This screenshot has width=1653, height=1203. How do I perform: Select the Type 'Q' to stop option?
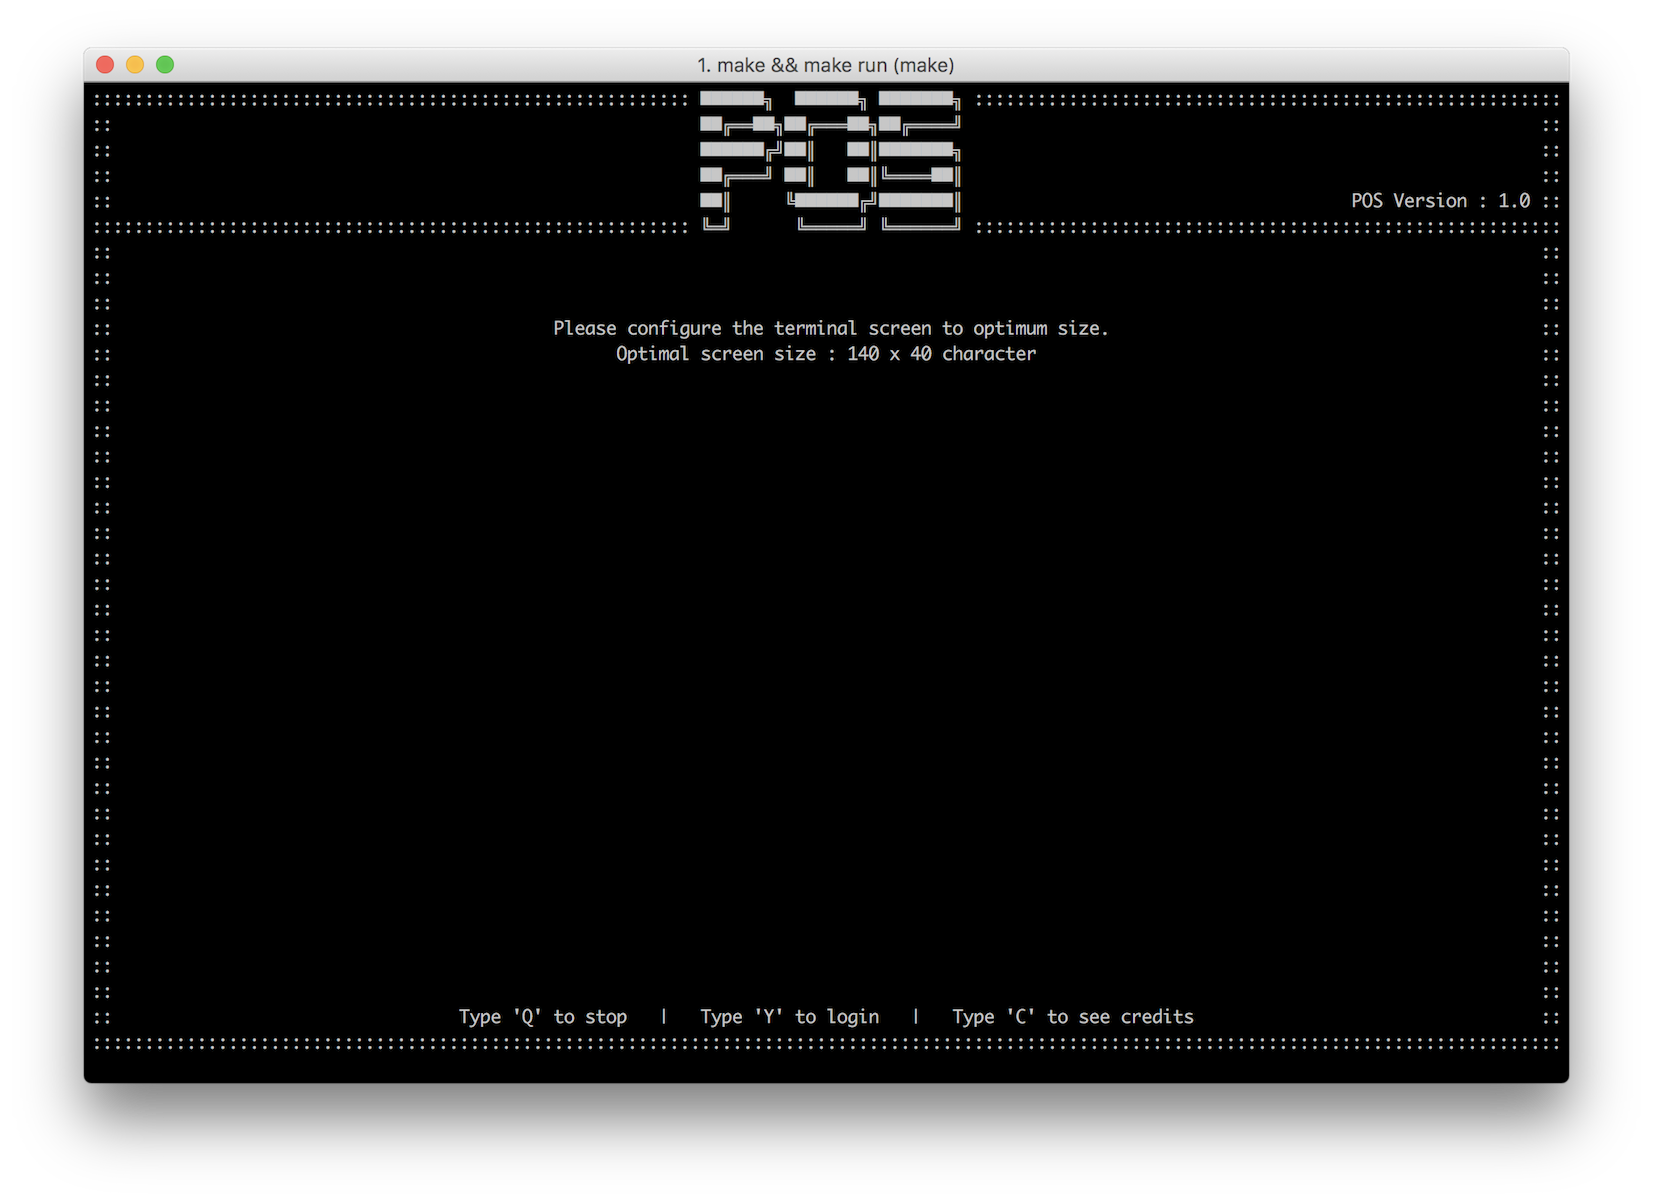pos(543,1016)
